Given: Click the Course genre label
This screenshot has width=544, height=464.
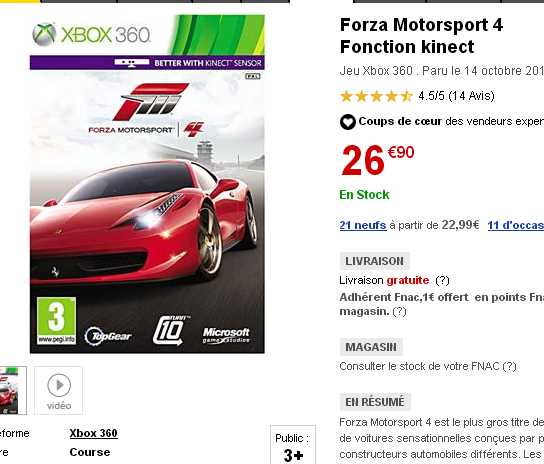Looking at the screenshot, I should point(90,452).
